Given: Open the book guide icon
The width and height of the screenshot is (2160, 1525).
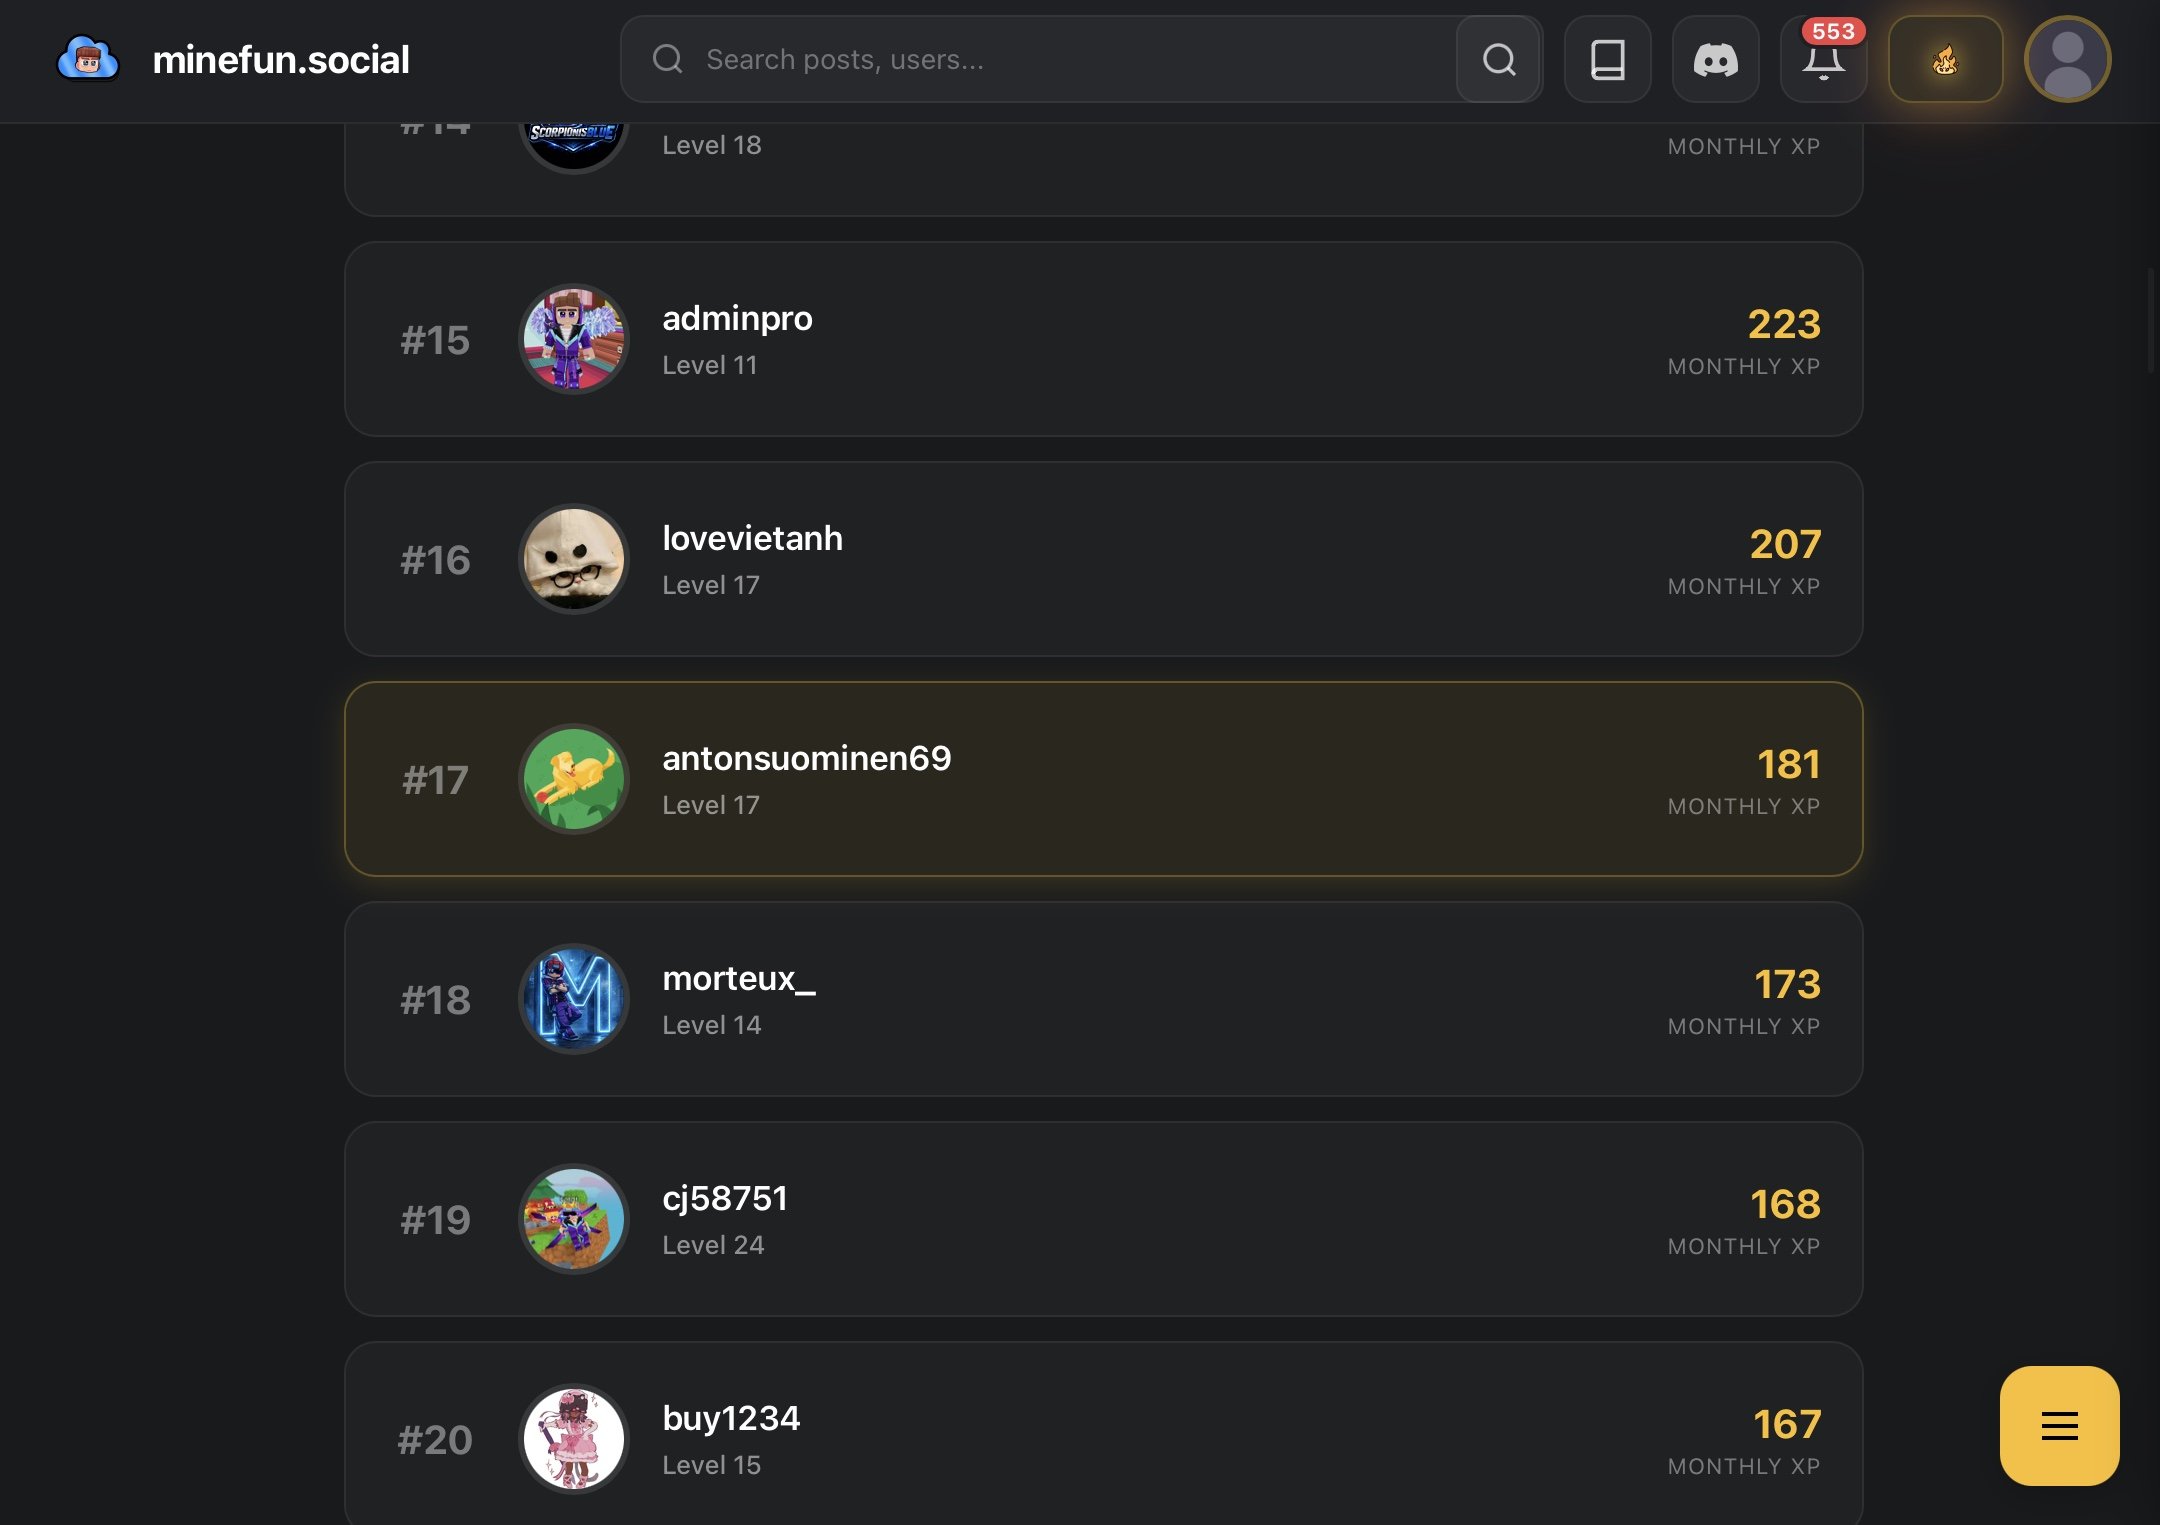Looking at the screenshot, I should (1607, 59).
